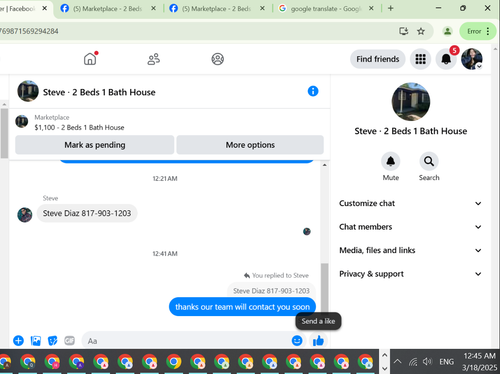This screenshot has width=500, height=374.
Task: Open Chrome profile icon
Action: (x=447, y=31)
